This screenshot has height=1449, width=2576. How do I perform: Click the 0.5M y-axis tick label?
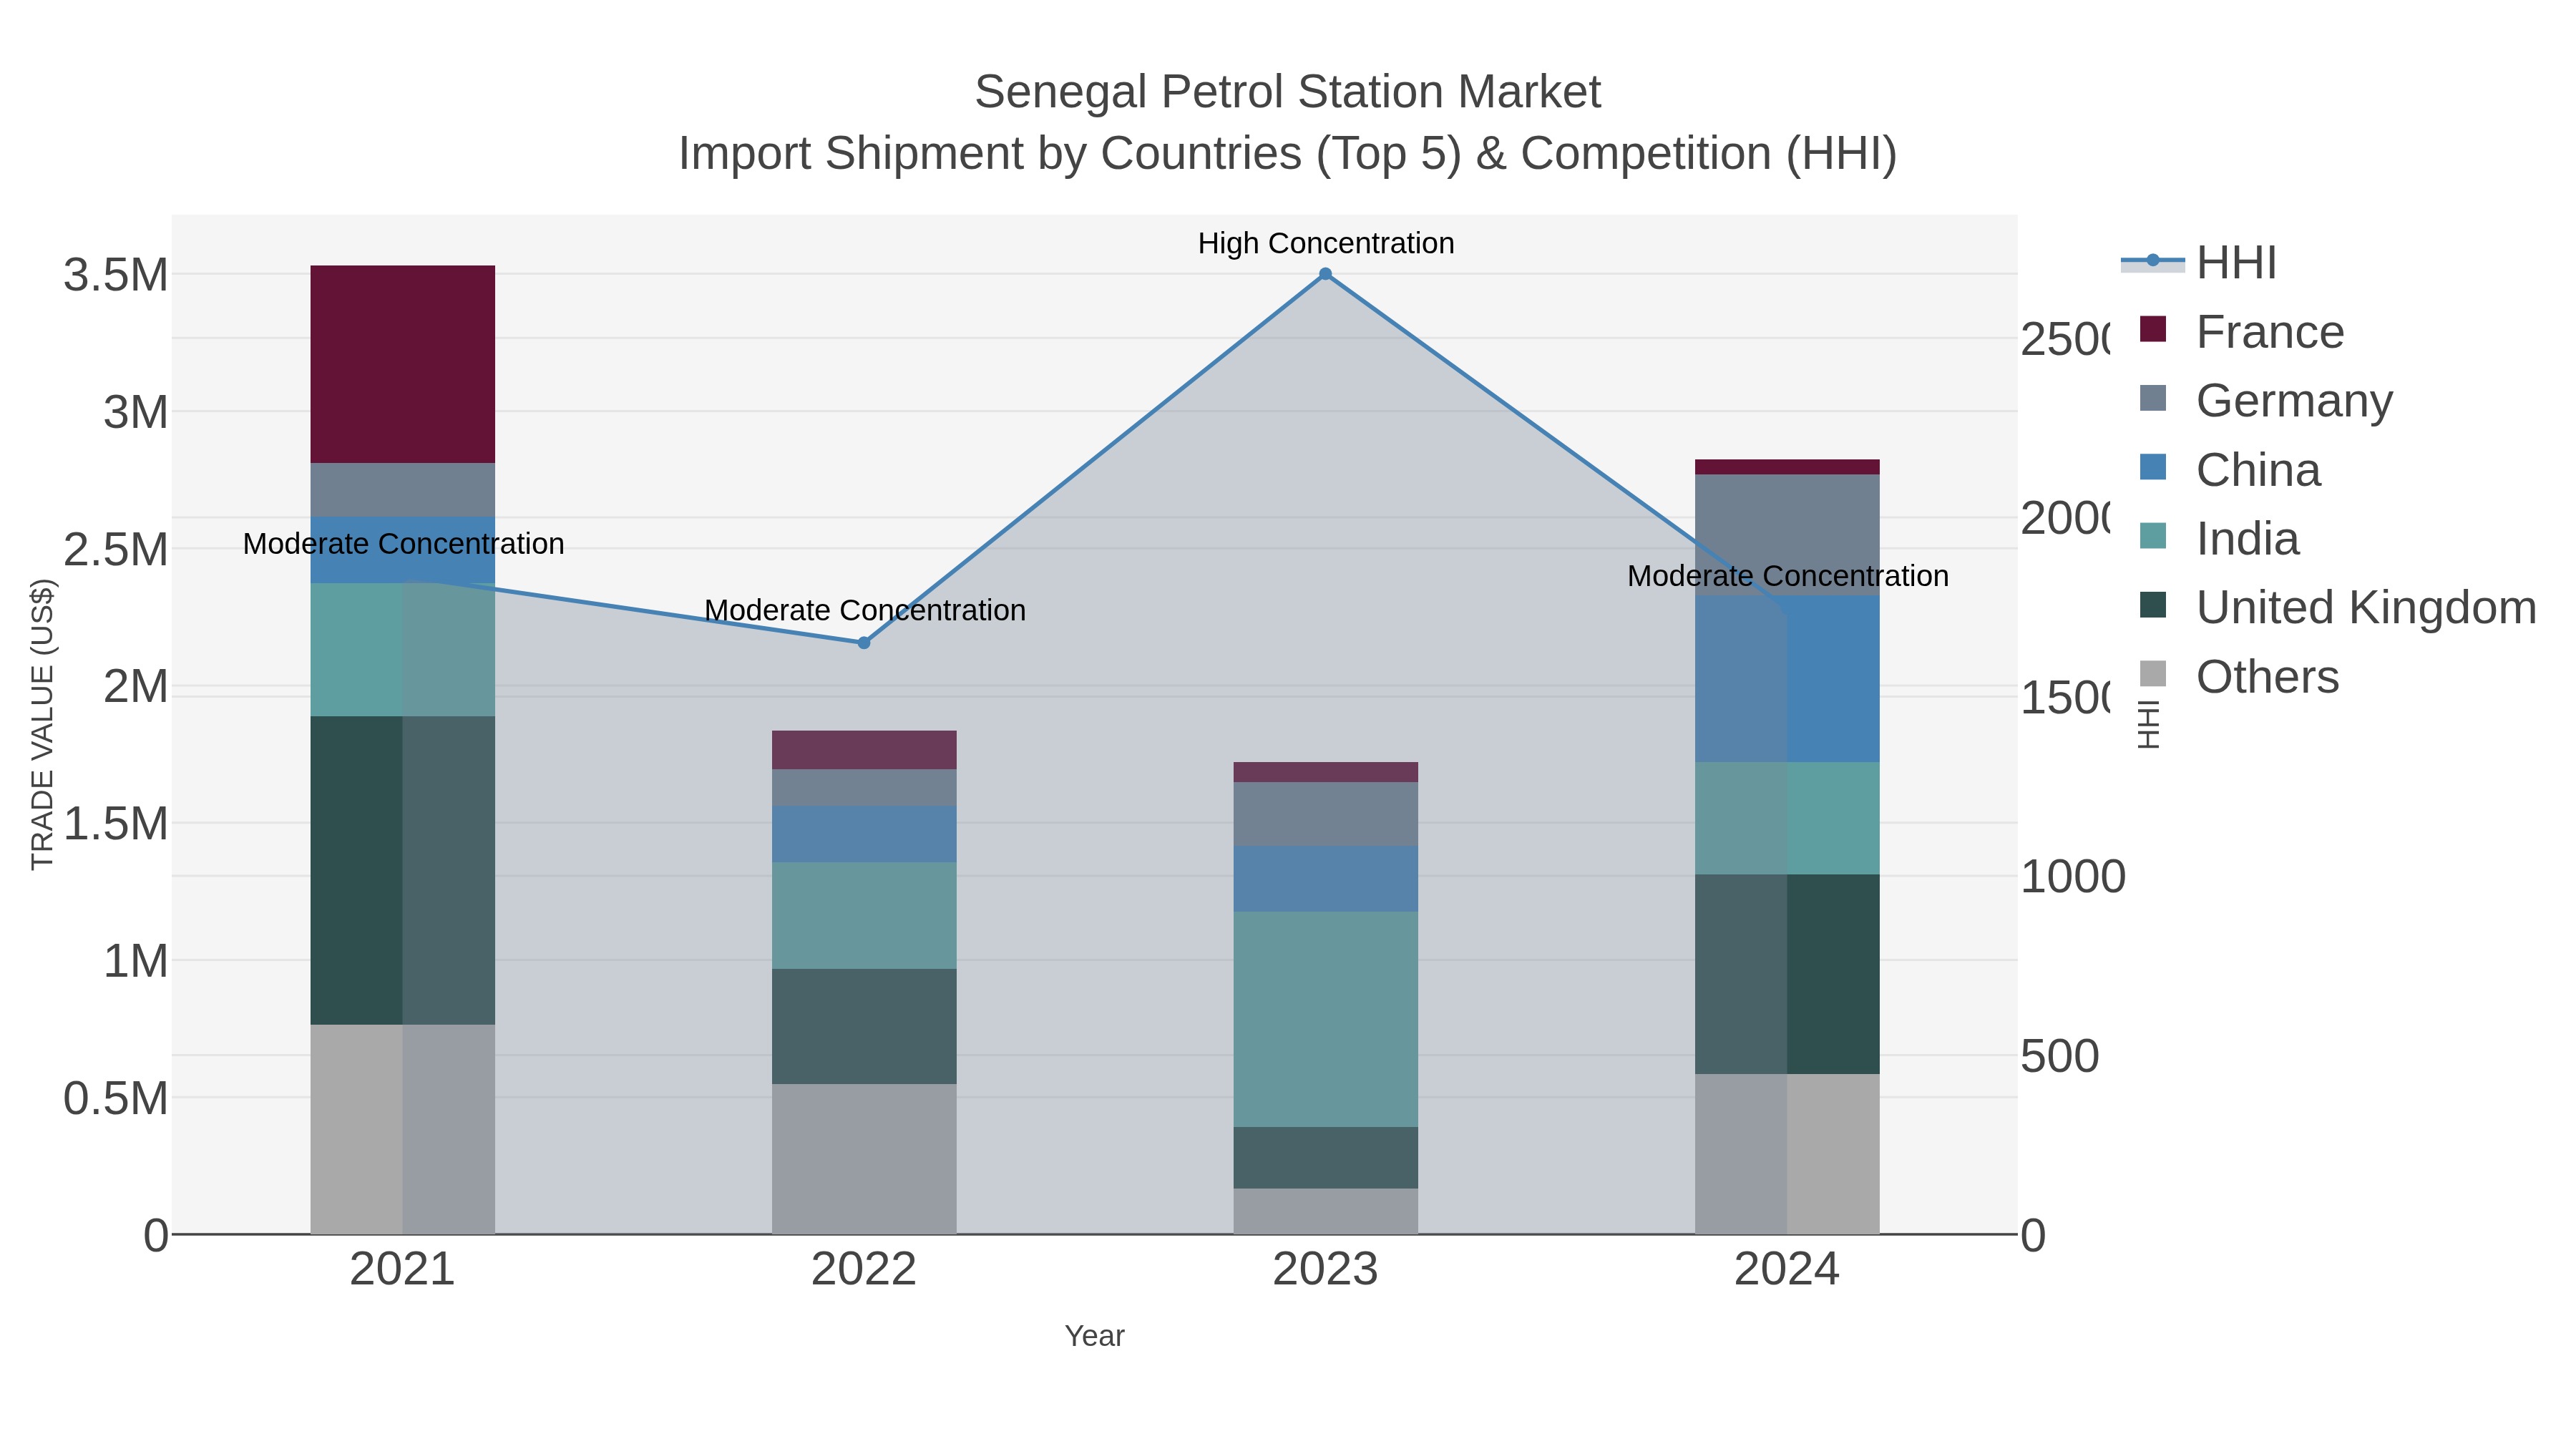tap(116, 1099)
